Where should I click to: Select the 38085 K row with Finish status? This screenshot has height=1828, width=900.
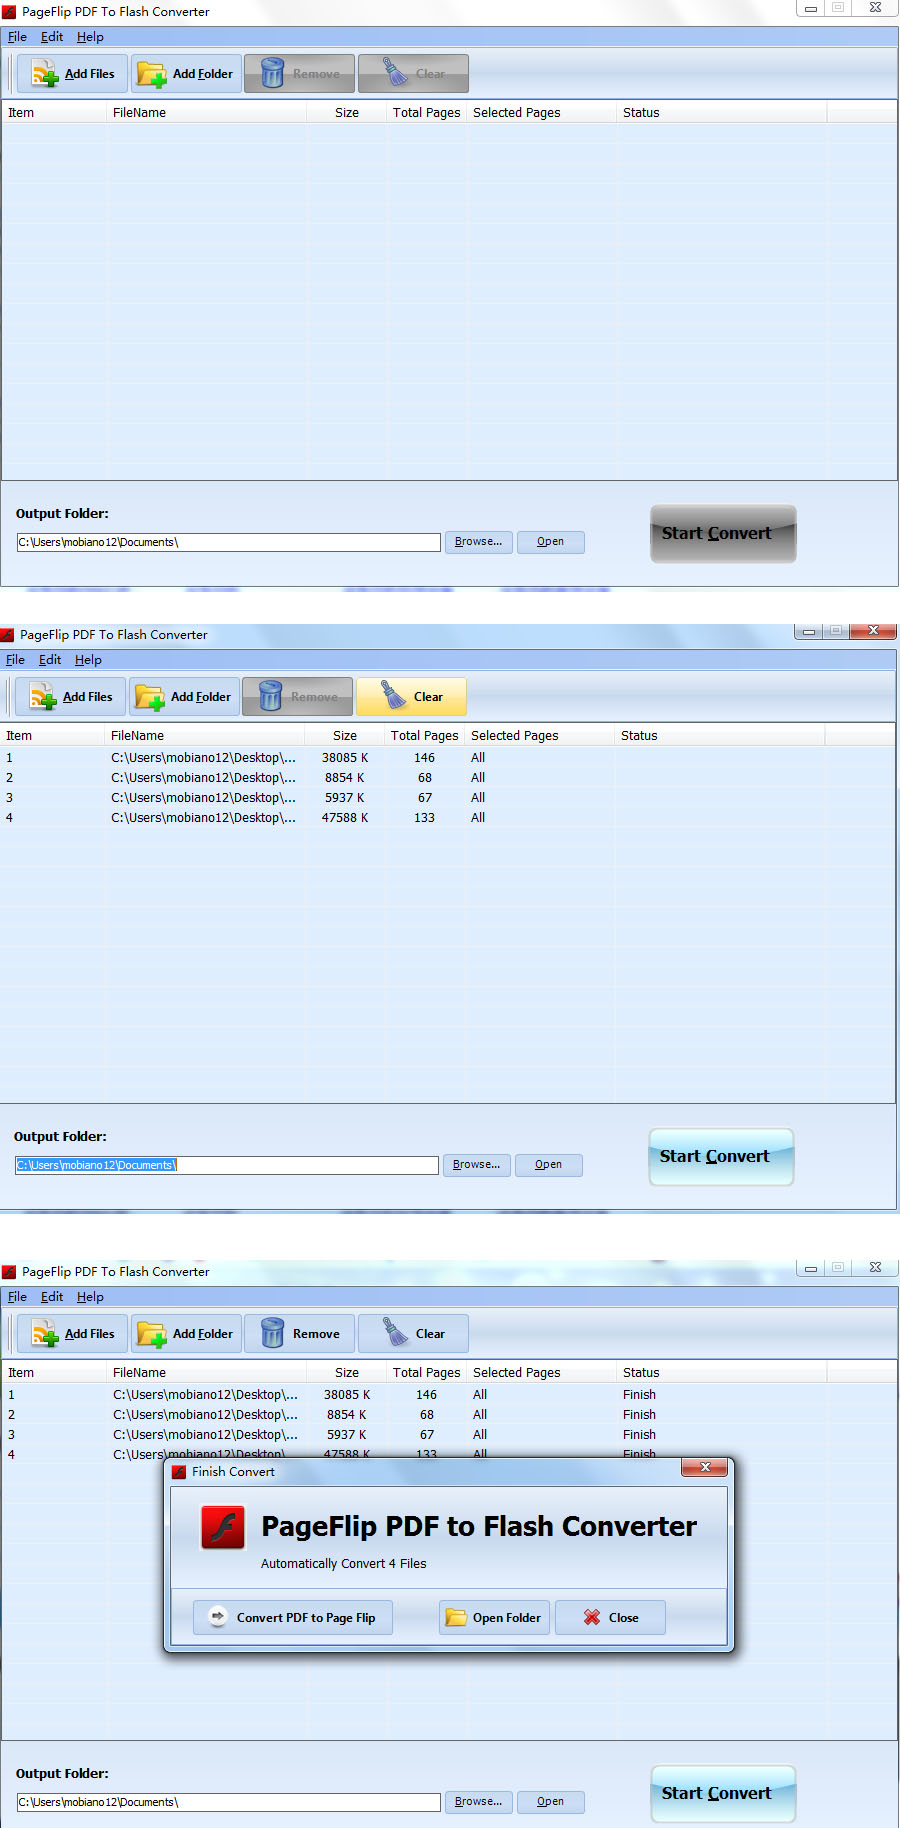point(449,1395)
